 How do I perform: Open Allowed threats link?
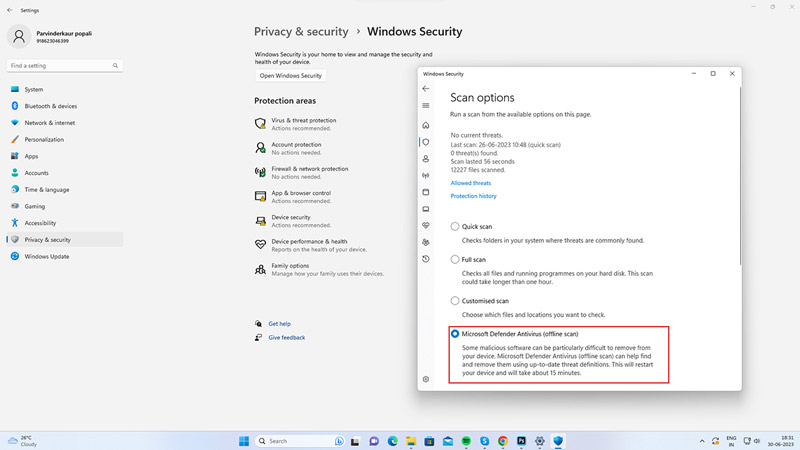(470, 183)
